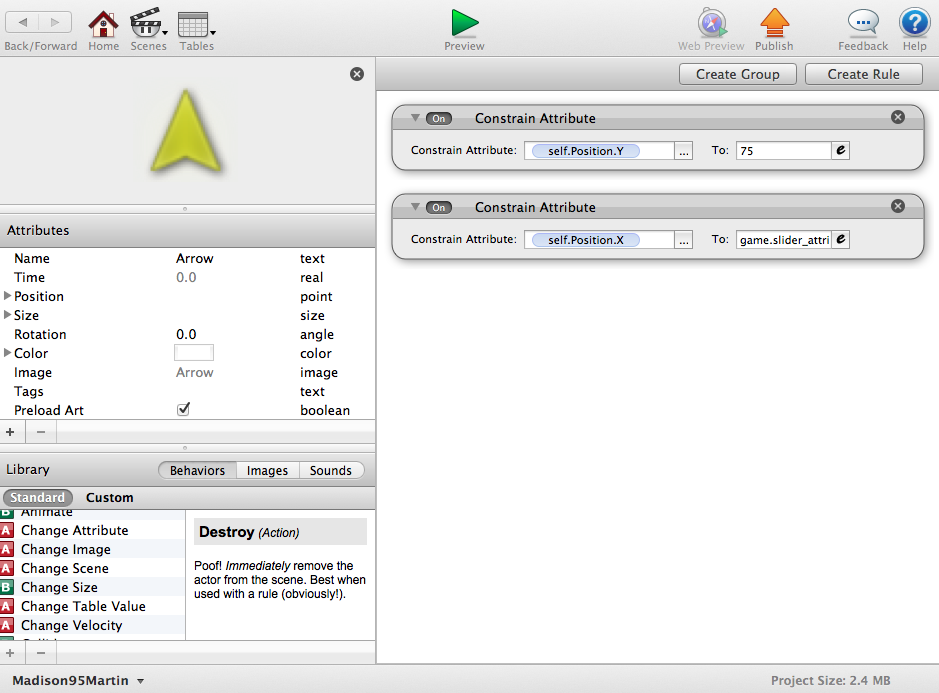Screen dimensions: 939x693
Task: Select Change Attribute in the library
Action: [x=92, y=530]
